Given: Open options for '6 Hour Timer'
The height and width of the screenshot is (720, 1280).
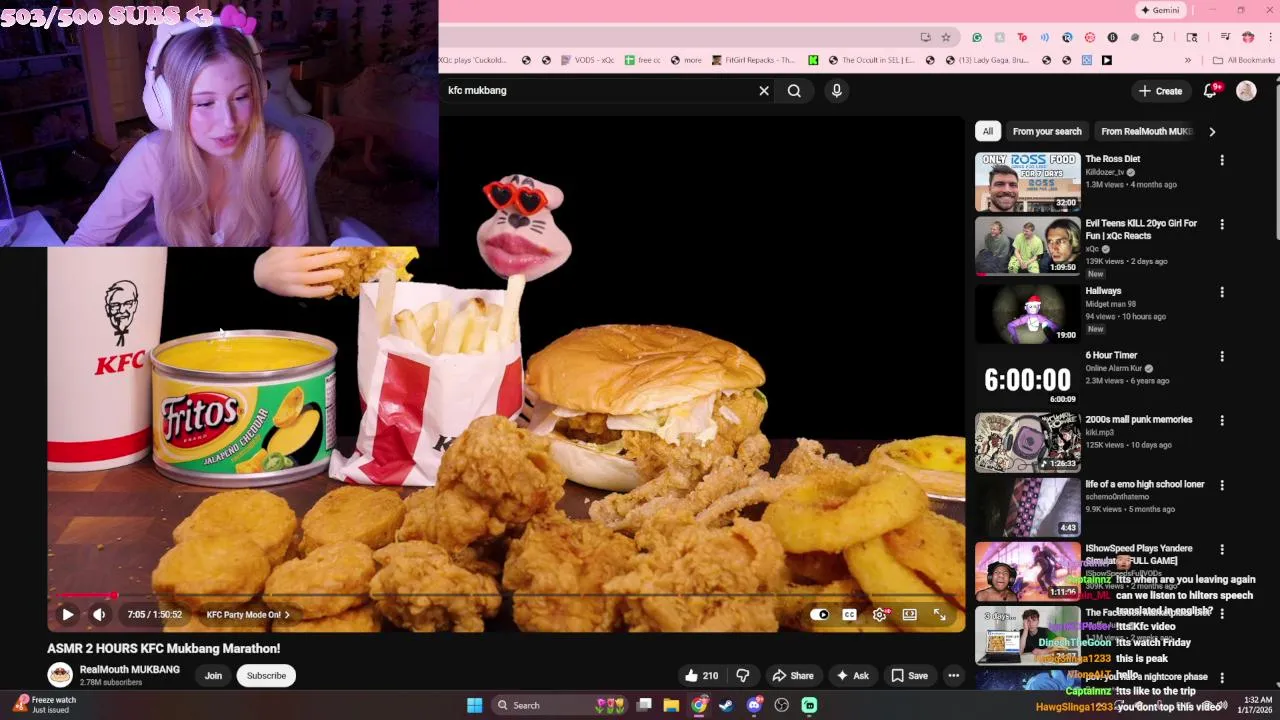Looking at the screenshot, I should [x=1222, y=356].
